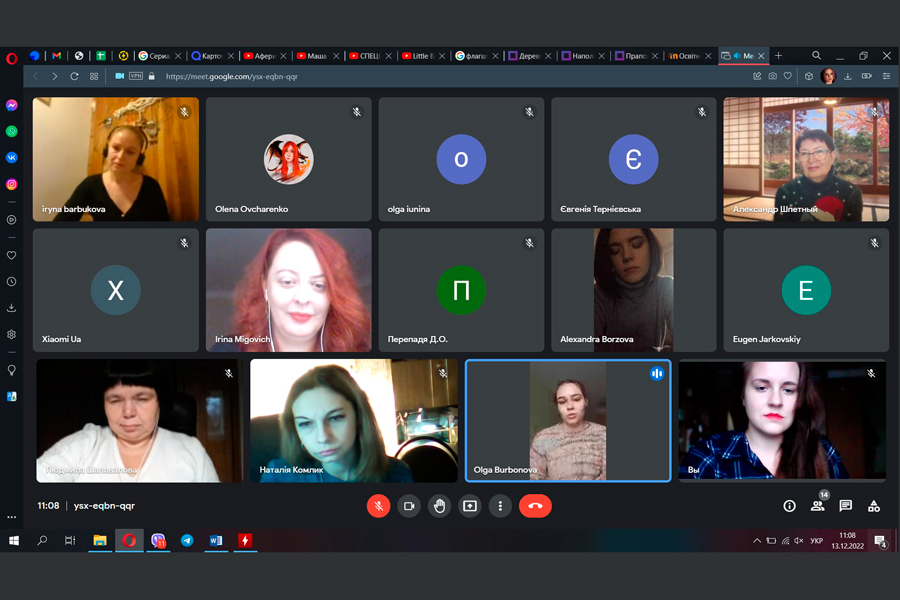Open Messenger in Opera sidebar
This screenshot has height=600, width=900.
click(11, 105)
